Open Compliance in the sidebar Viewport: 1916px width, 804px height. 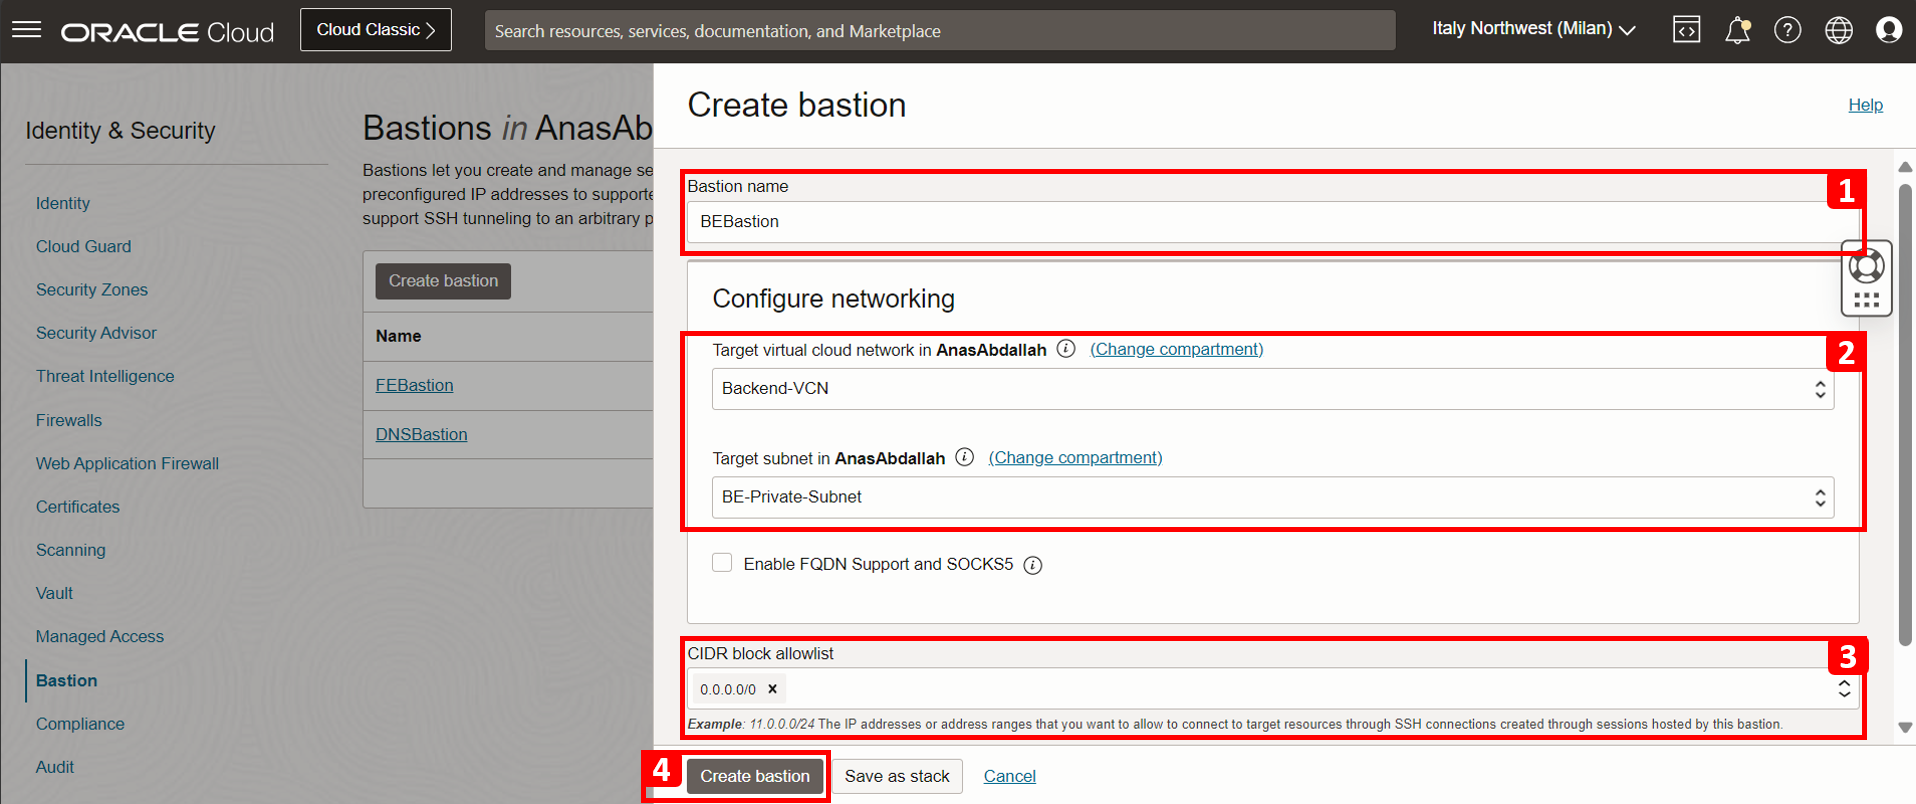(x=80, y=724)
